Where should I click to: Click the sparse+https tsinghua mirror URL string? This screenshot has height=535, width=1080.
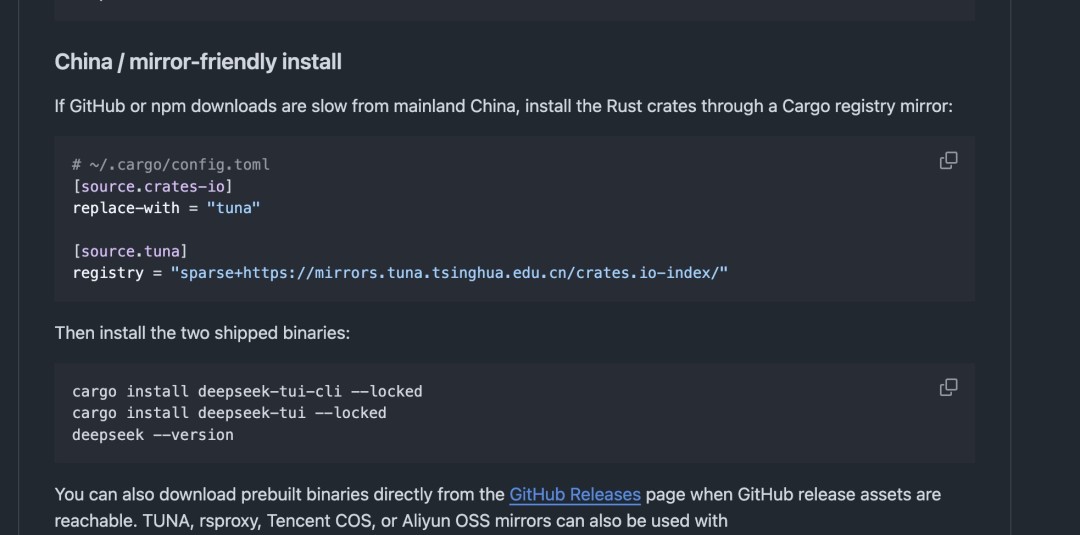click(449, 273)
